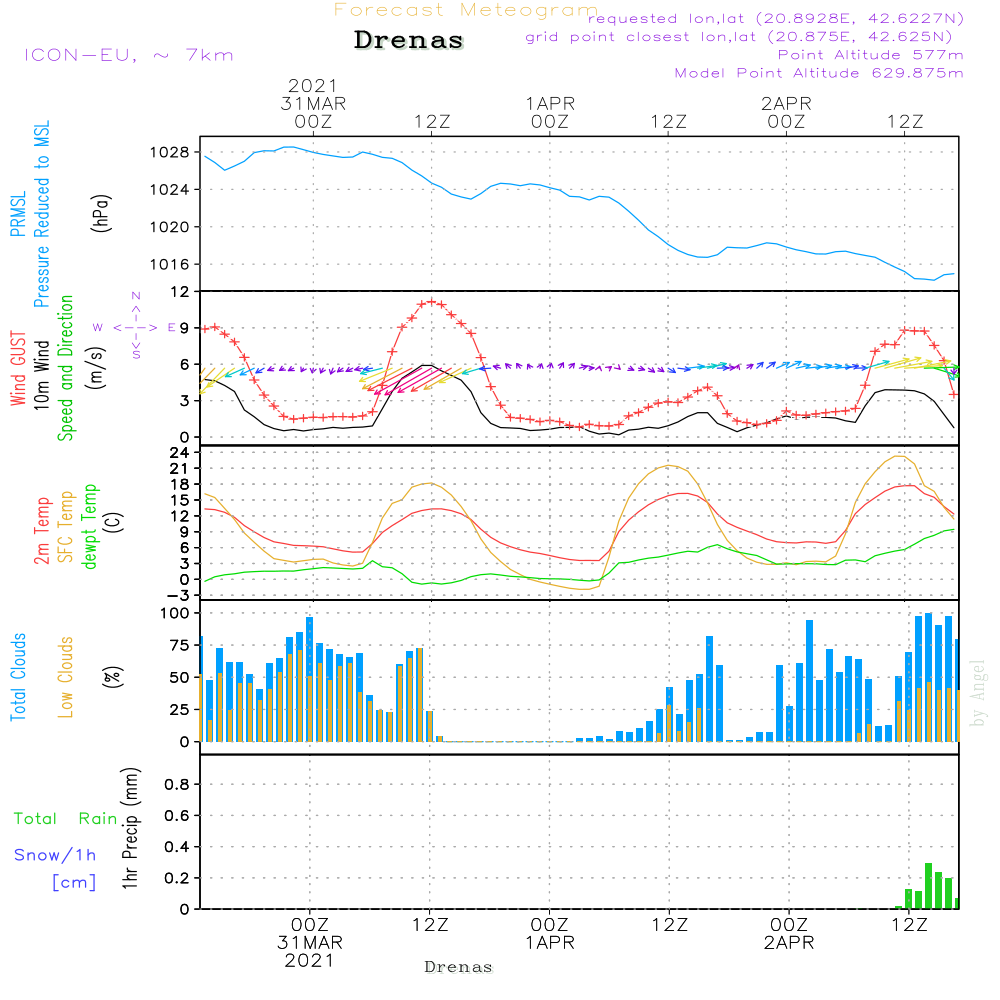
Task: Click the peak red wind gust marker
Action: coord(431,301)
